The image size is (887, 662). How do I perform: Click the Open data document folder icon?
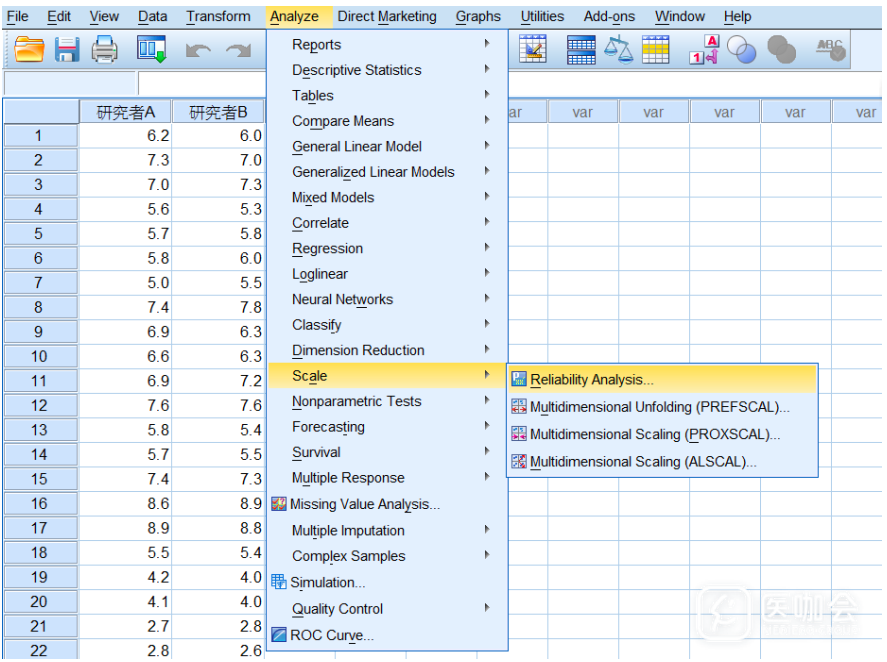click(x=29, y=50)
